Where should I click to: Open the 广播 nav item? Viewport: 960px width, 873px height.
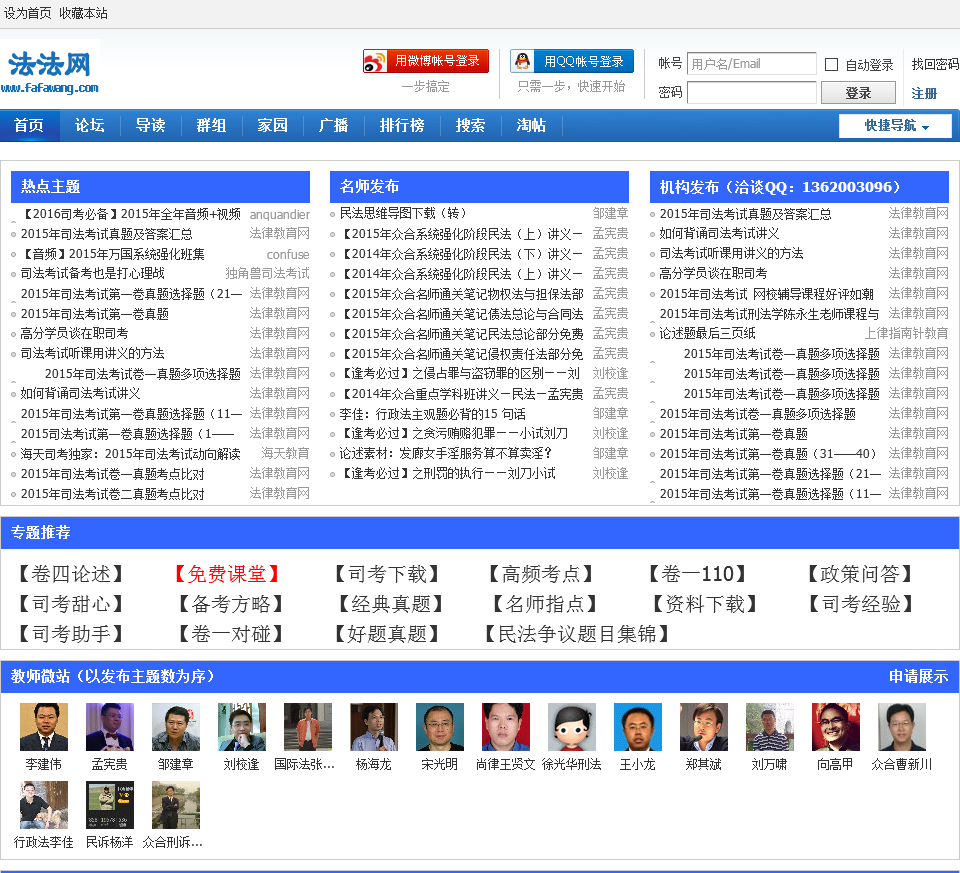(x=333, y=126)
